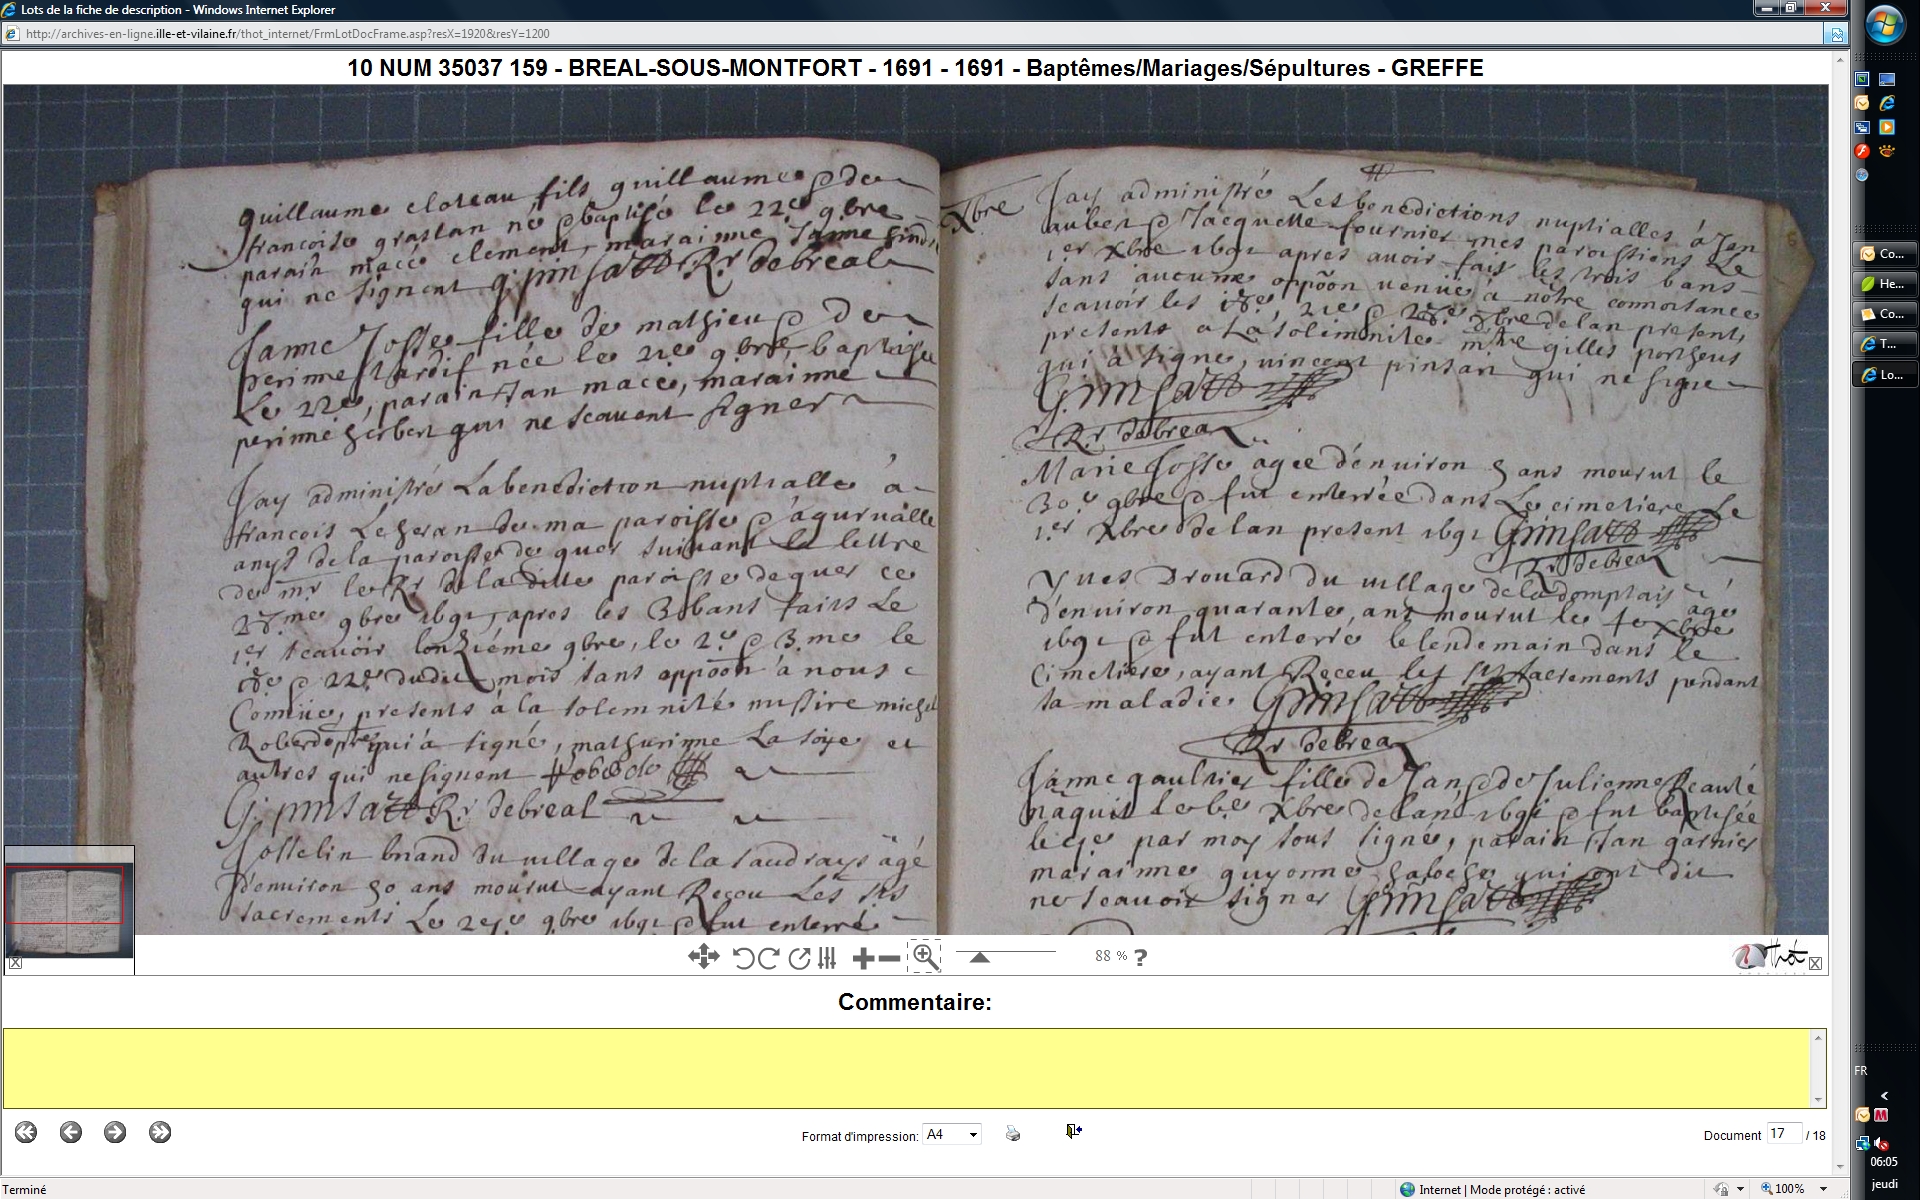Zoom in with the plus icon
1920x1200 pixels.
(863, 959)
